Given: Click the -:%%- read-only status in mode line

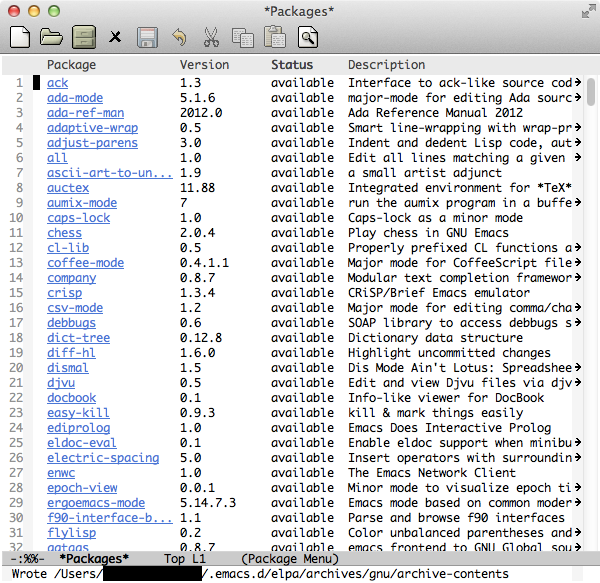Looking at the screenshot, I should pos(28,559).
